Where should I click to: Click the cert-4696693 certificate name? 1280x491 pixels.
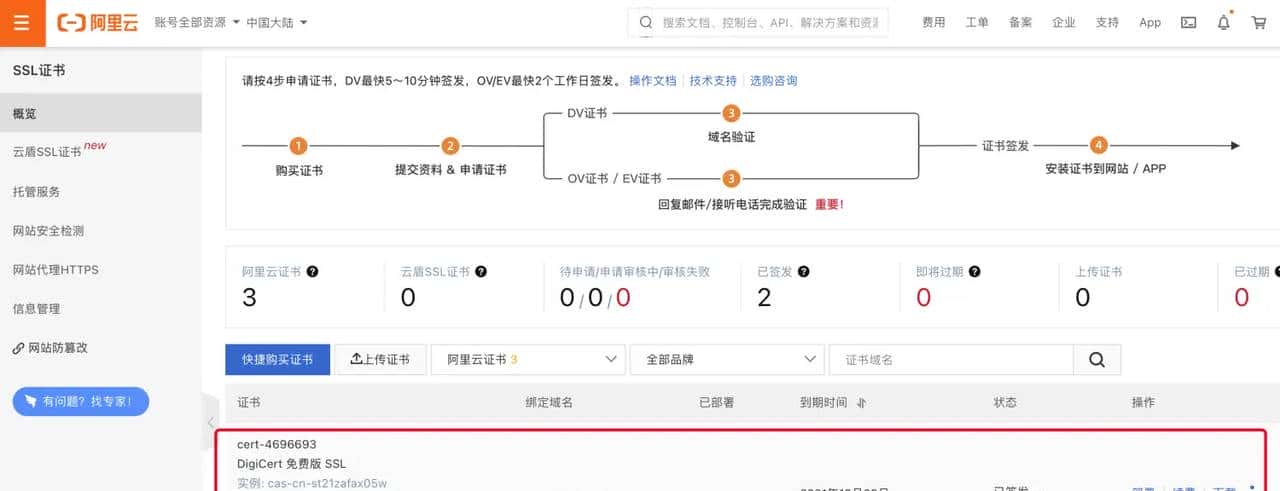pos(277,444)
